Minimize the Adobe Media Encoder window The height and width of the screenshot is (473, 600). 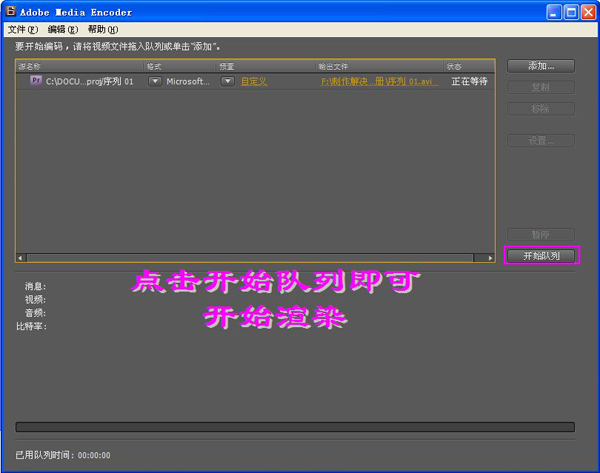click(x=554, y=12)
